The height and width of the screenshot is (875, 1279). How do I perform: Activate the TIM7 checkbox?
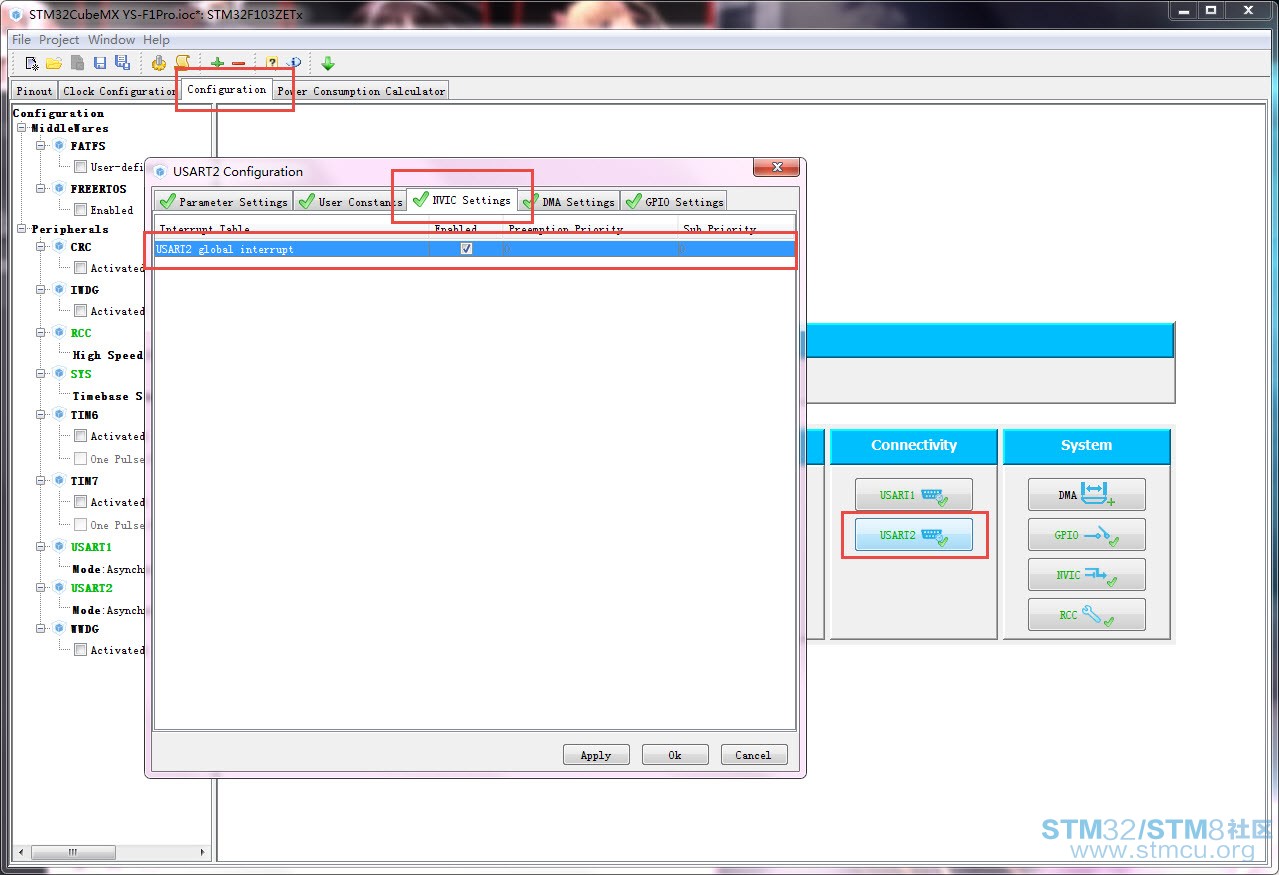point(80,502)
